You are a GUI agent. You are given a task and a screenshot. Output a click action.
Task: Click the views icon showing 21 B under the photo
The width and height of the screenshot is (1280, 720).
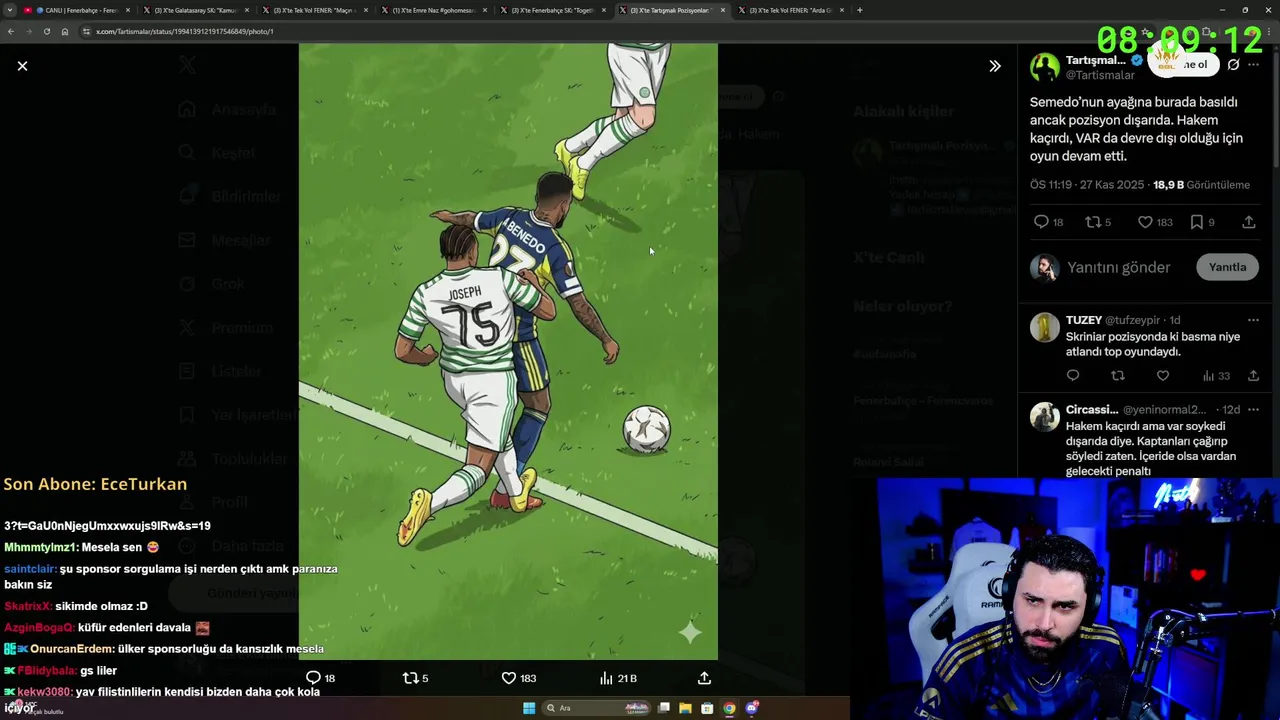(618, 678)
